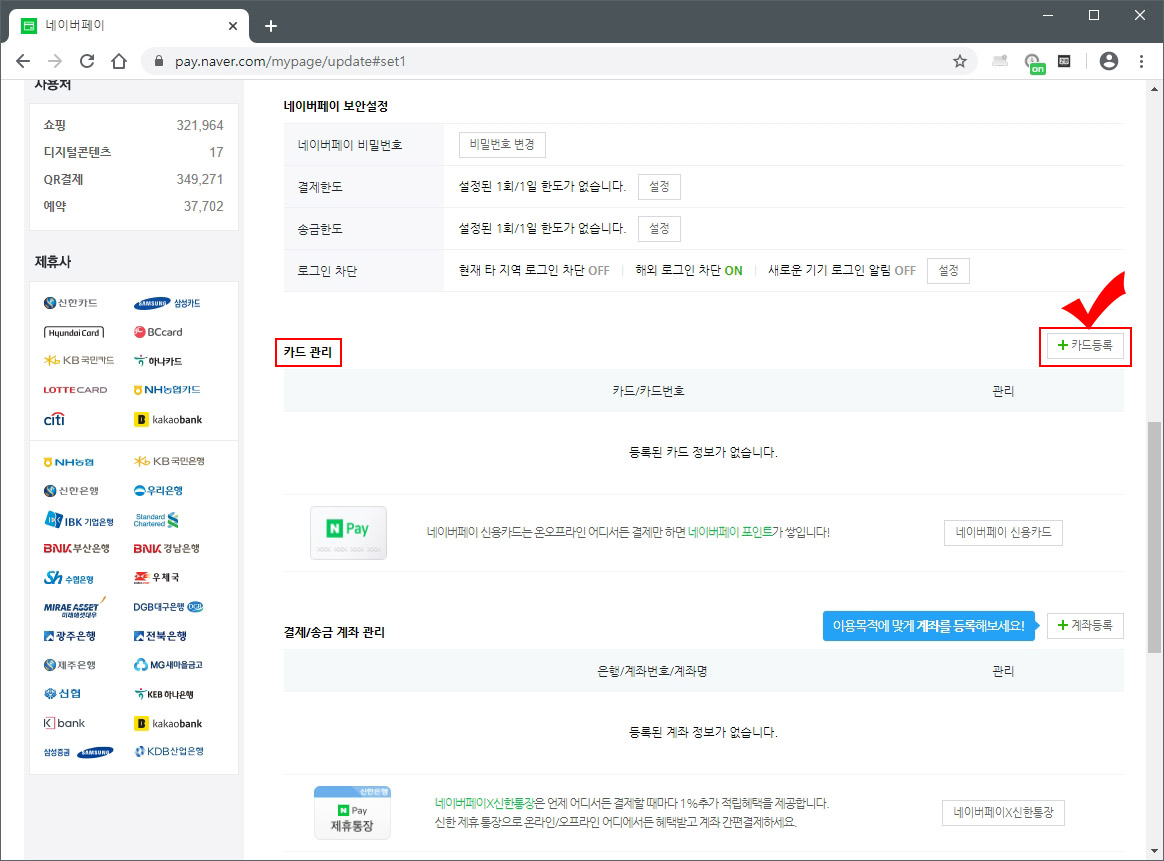Open a new browser tab
Screen dimensions: 1164x861
click(x=270, y=25)
